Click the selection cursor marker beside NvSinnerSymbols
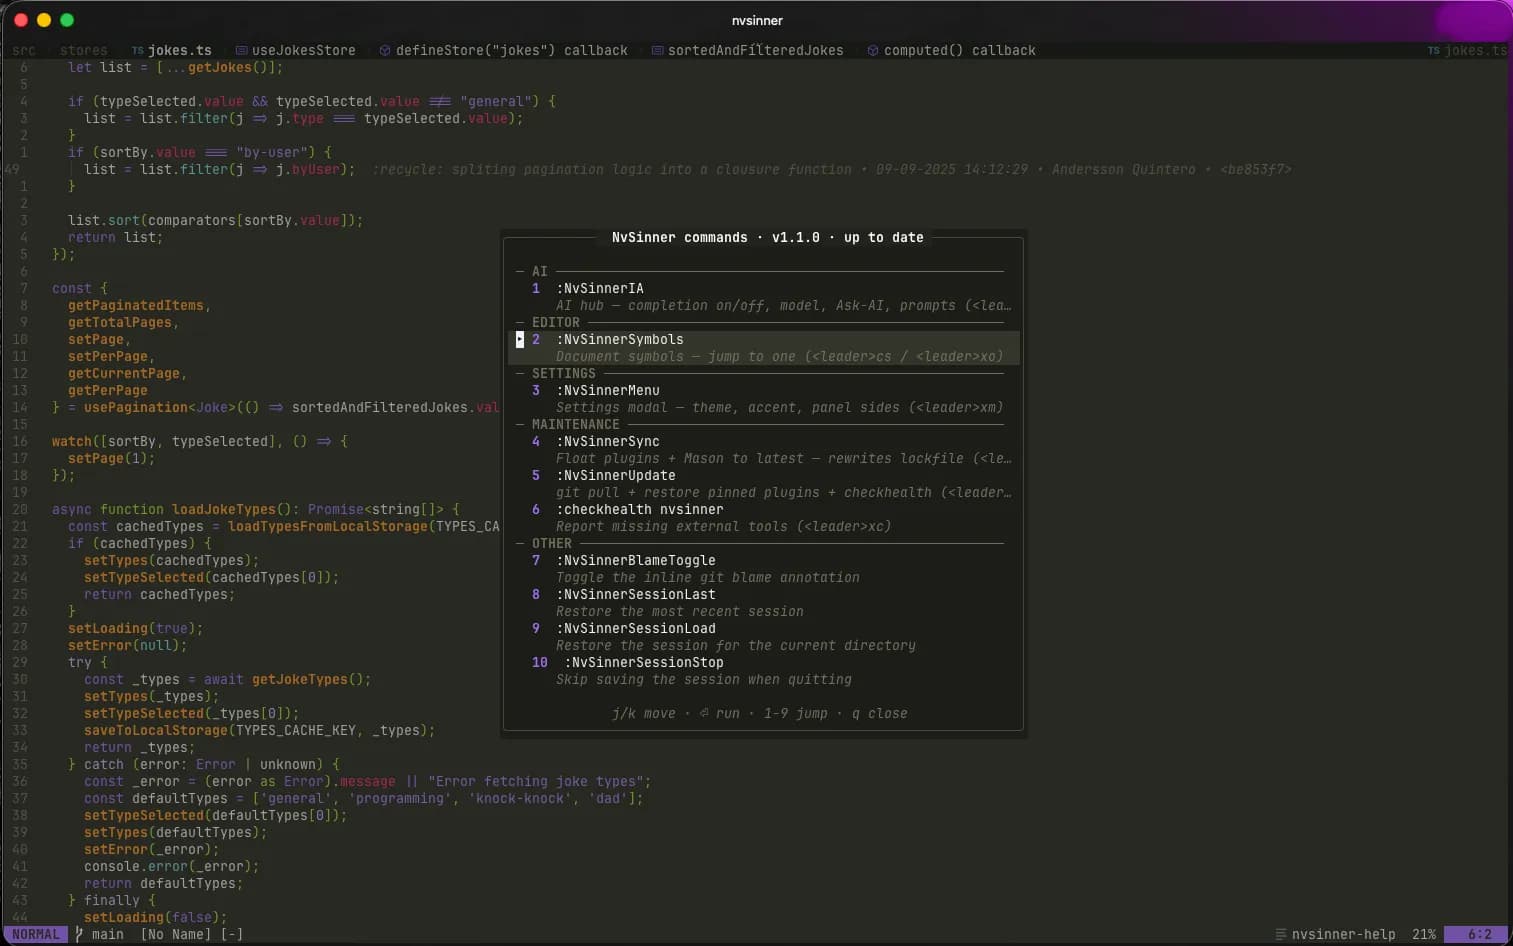The image size is (1513, 946). [519, 340]
